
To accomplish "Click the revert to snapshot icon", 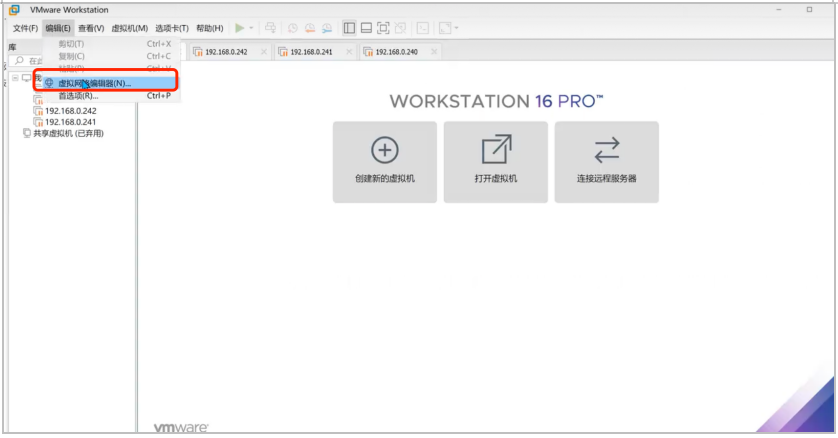I will (309, 28).
